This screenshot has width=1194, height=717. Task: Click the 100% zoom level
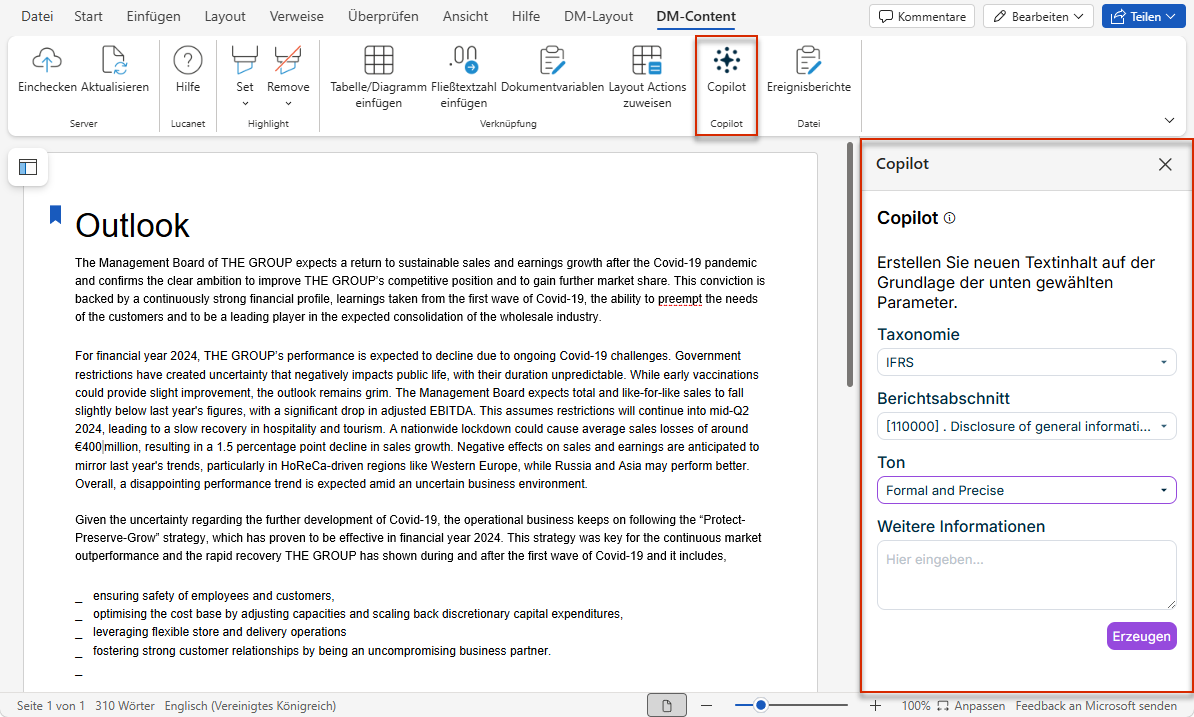[916, 706]
